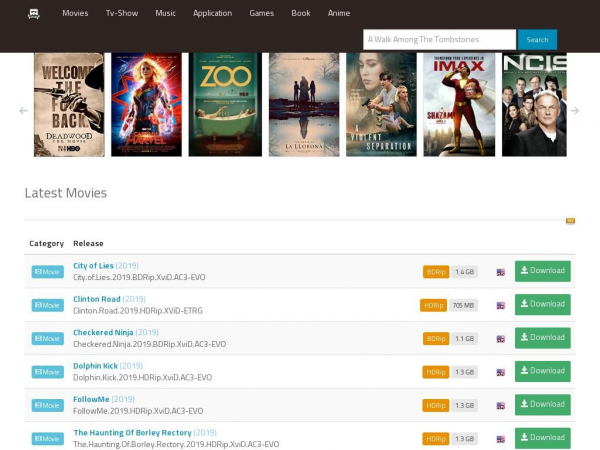This screenshot has width=600, height=450.
Task: Open the Anime category
Action: click(339, 13)
